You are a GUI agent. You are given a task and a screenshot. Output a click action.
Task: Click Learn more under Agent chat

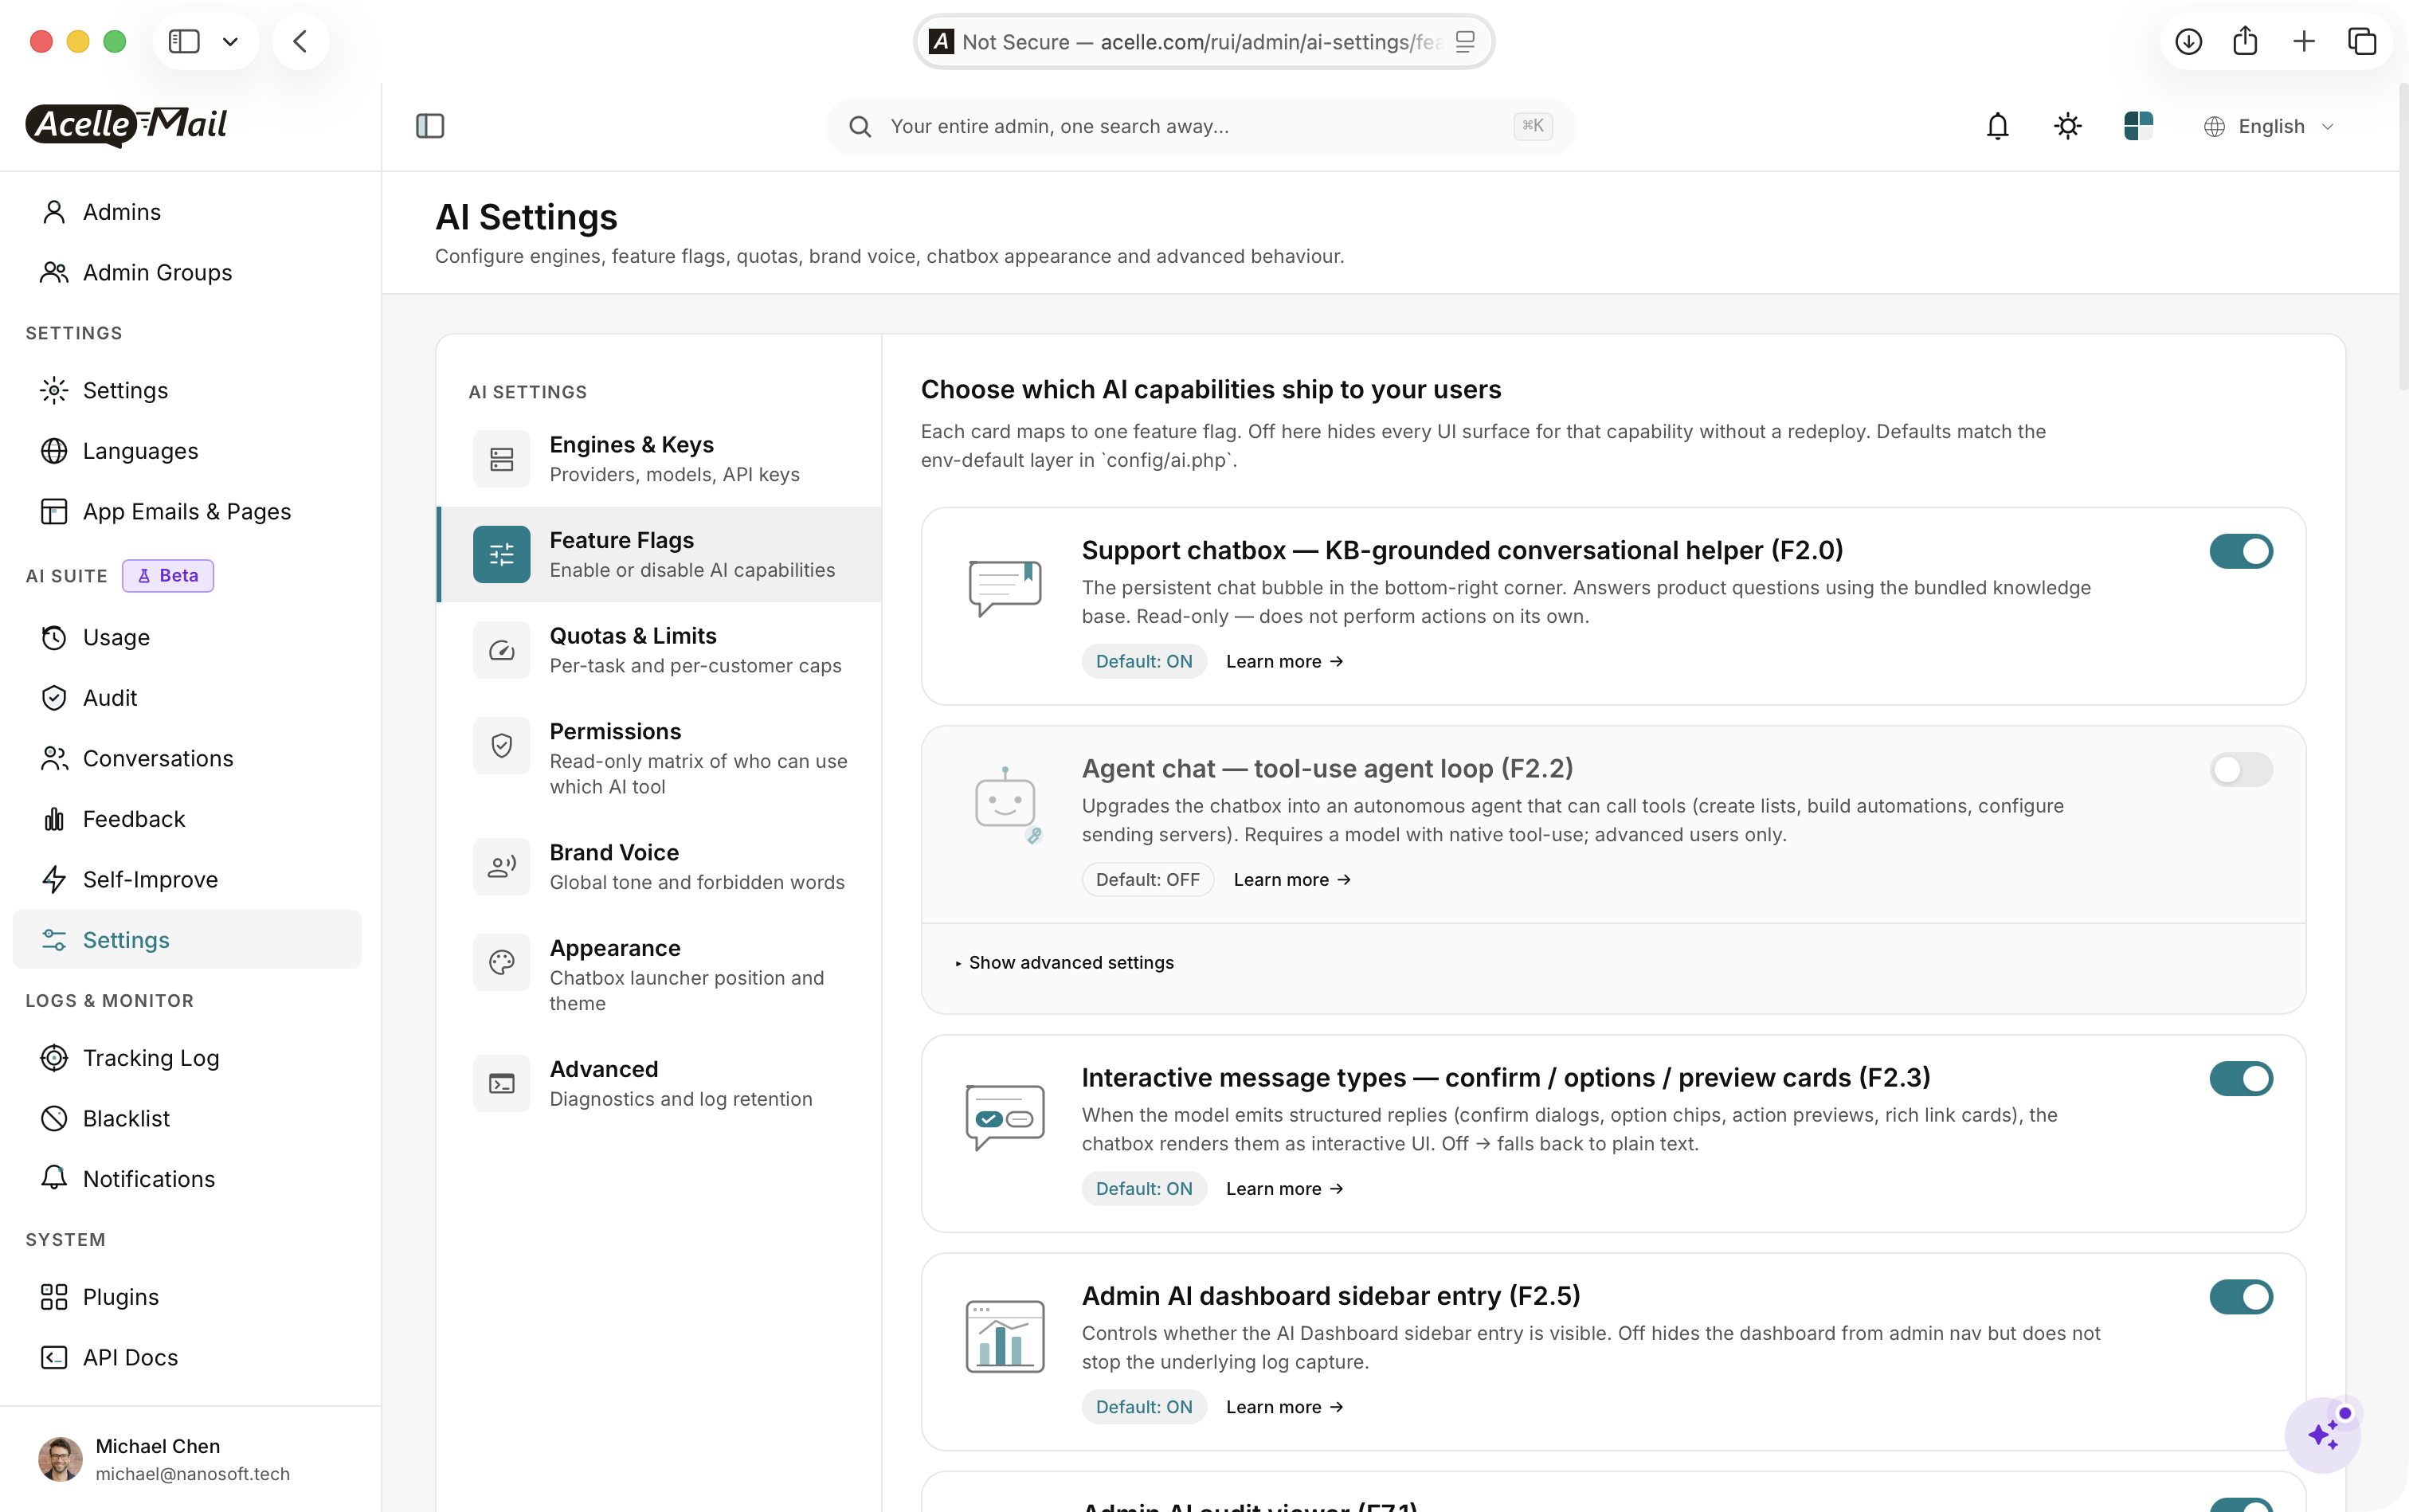pos(1292,879)
